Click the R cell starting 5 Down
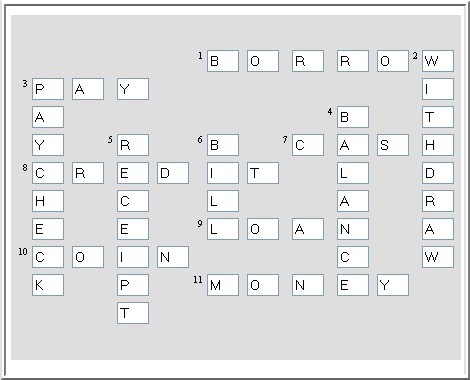 (133, 145)
